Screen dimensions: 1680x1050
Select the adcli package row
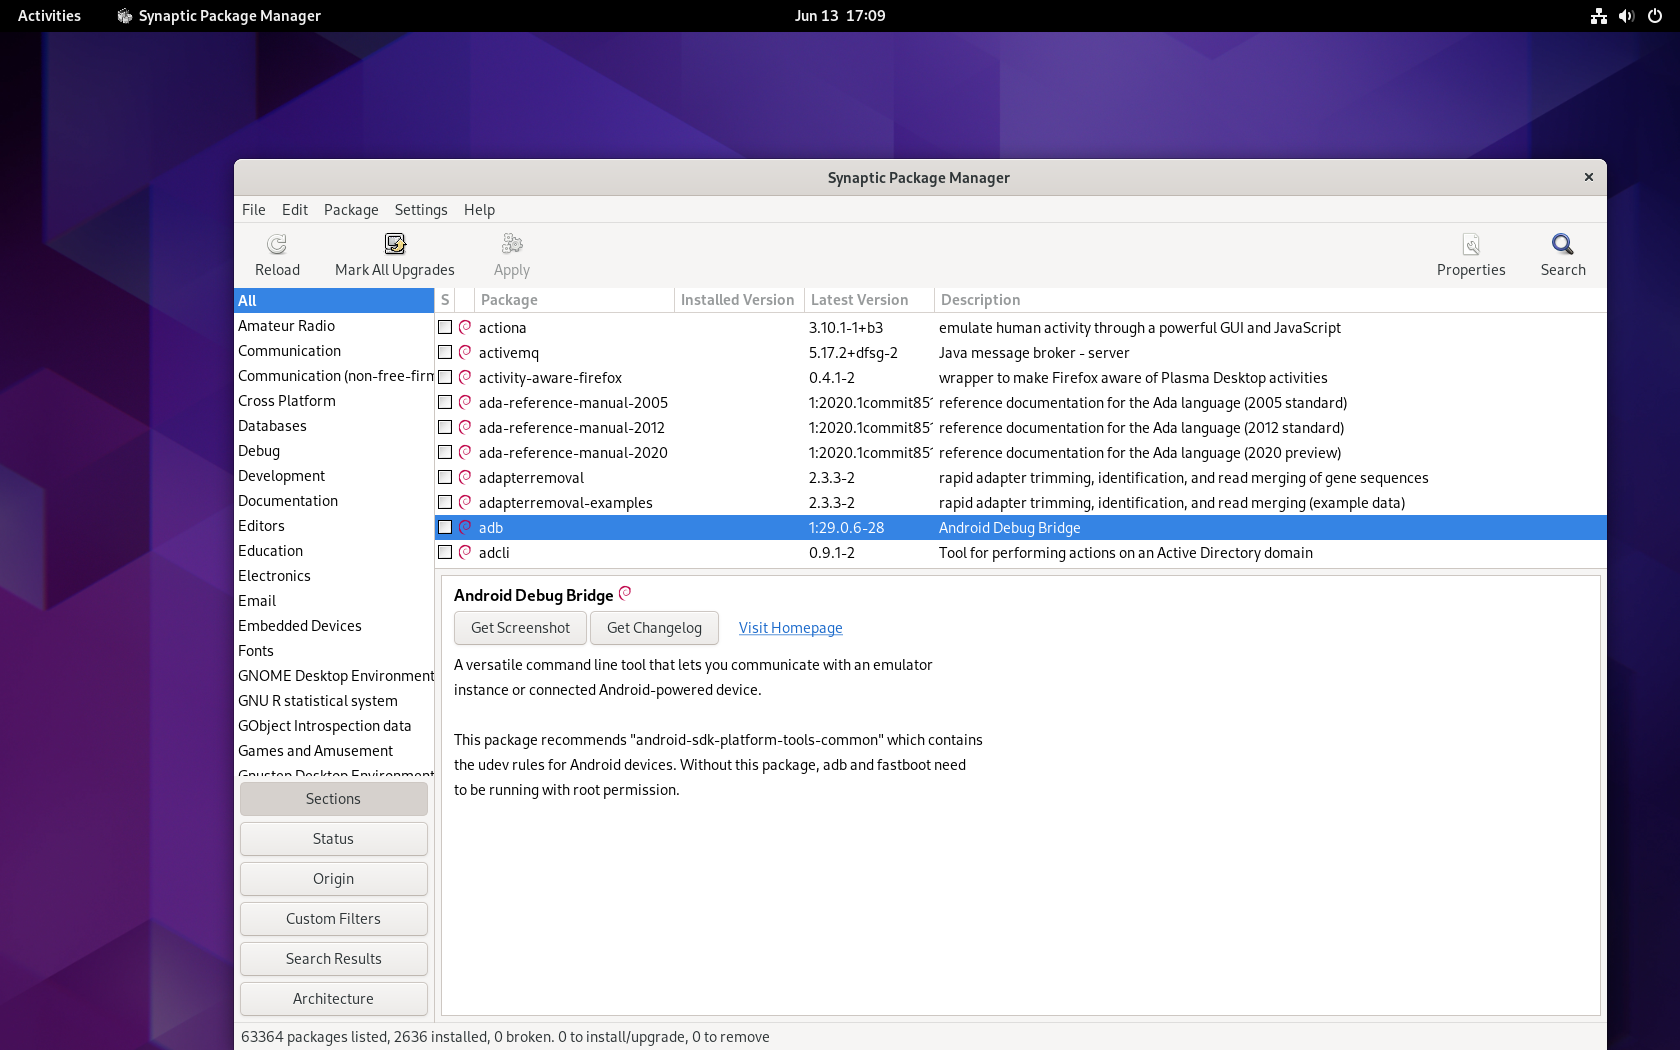[1021, 553]
